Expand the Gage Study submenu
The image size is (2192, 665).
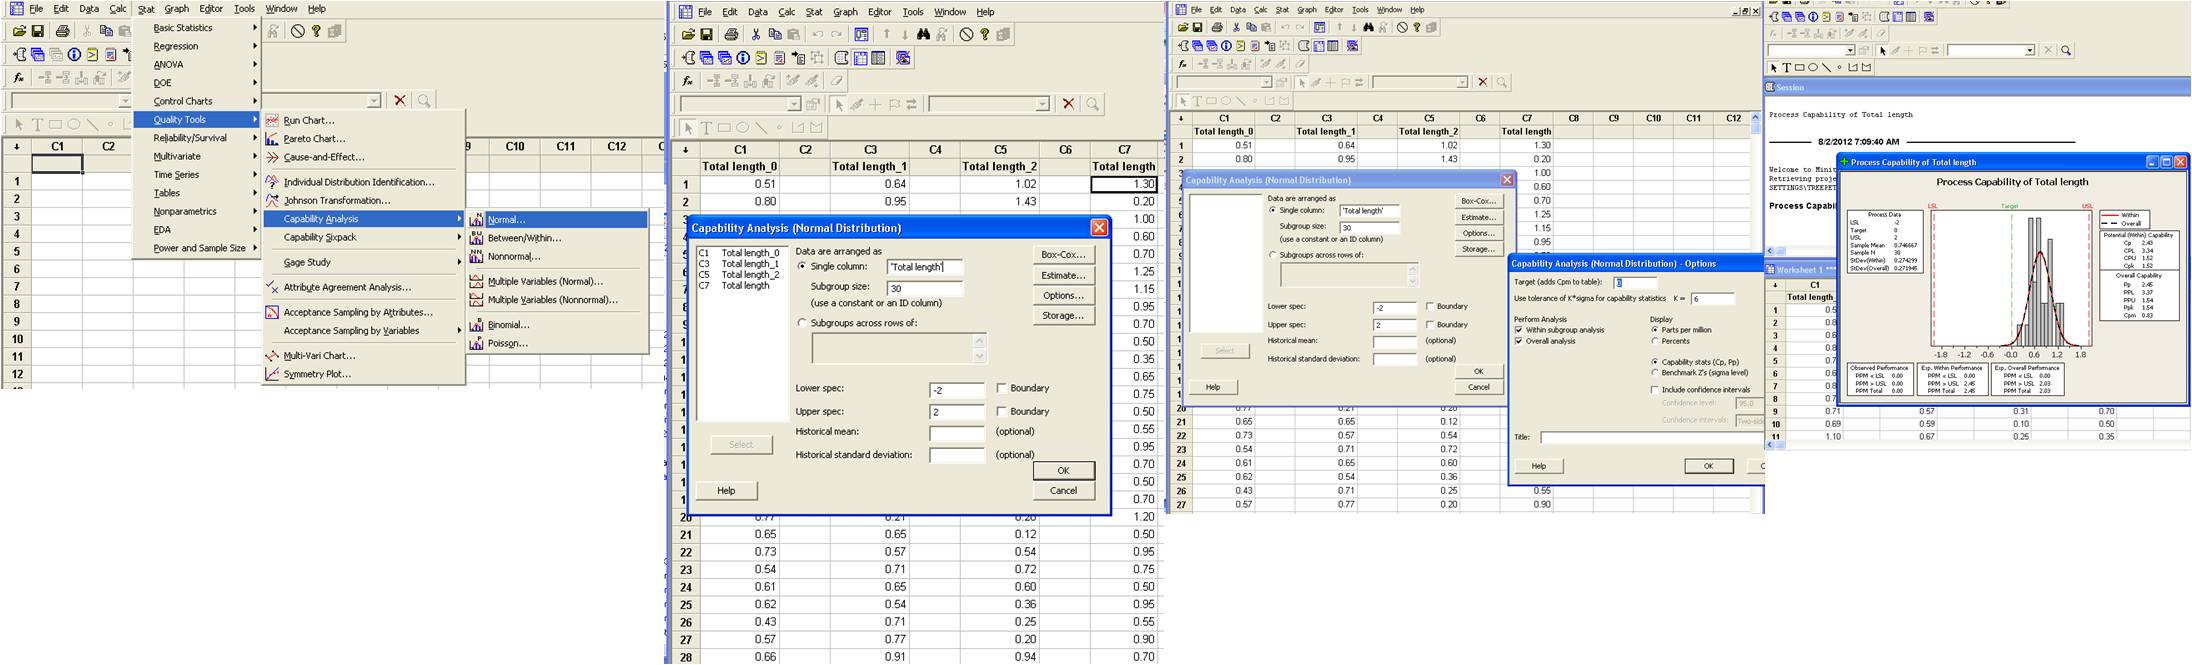pyautogui.click(x=364, y=263)
